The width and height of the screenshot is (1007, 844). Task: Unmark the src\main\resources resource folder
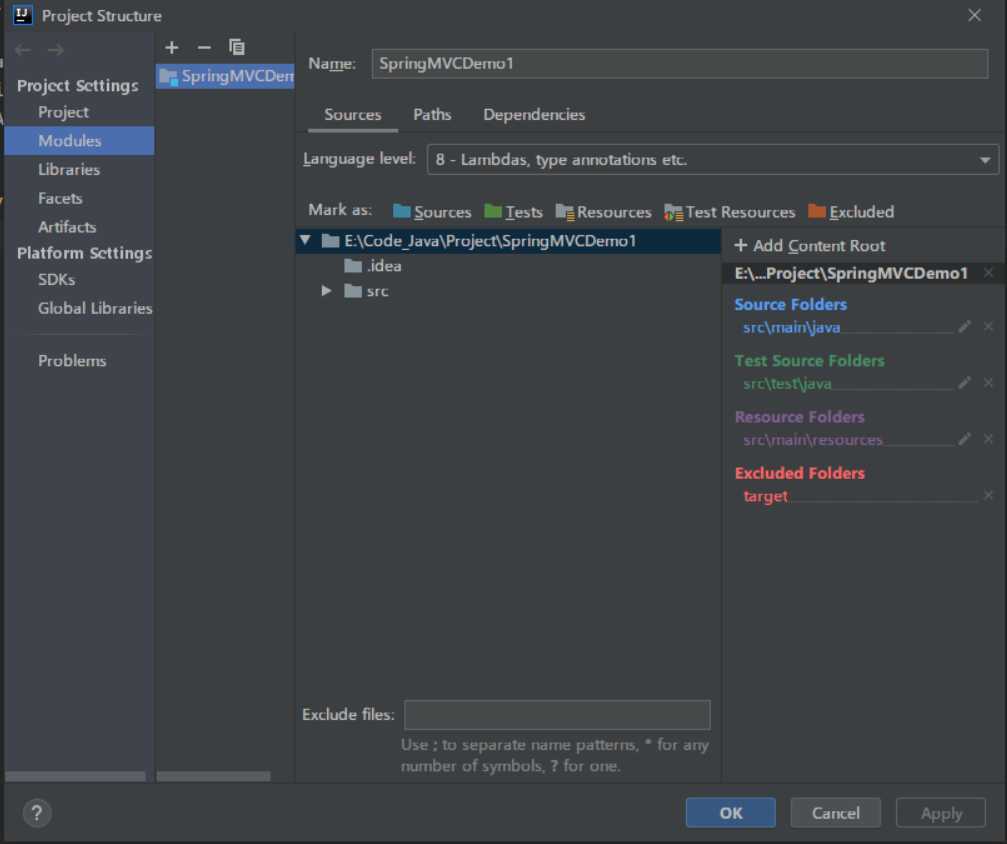(x=988, y=439)
